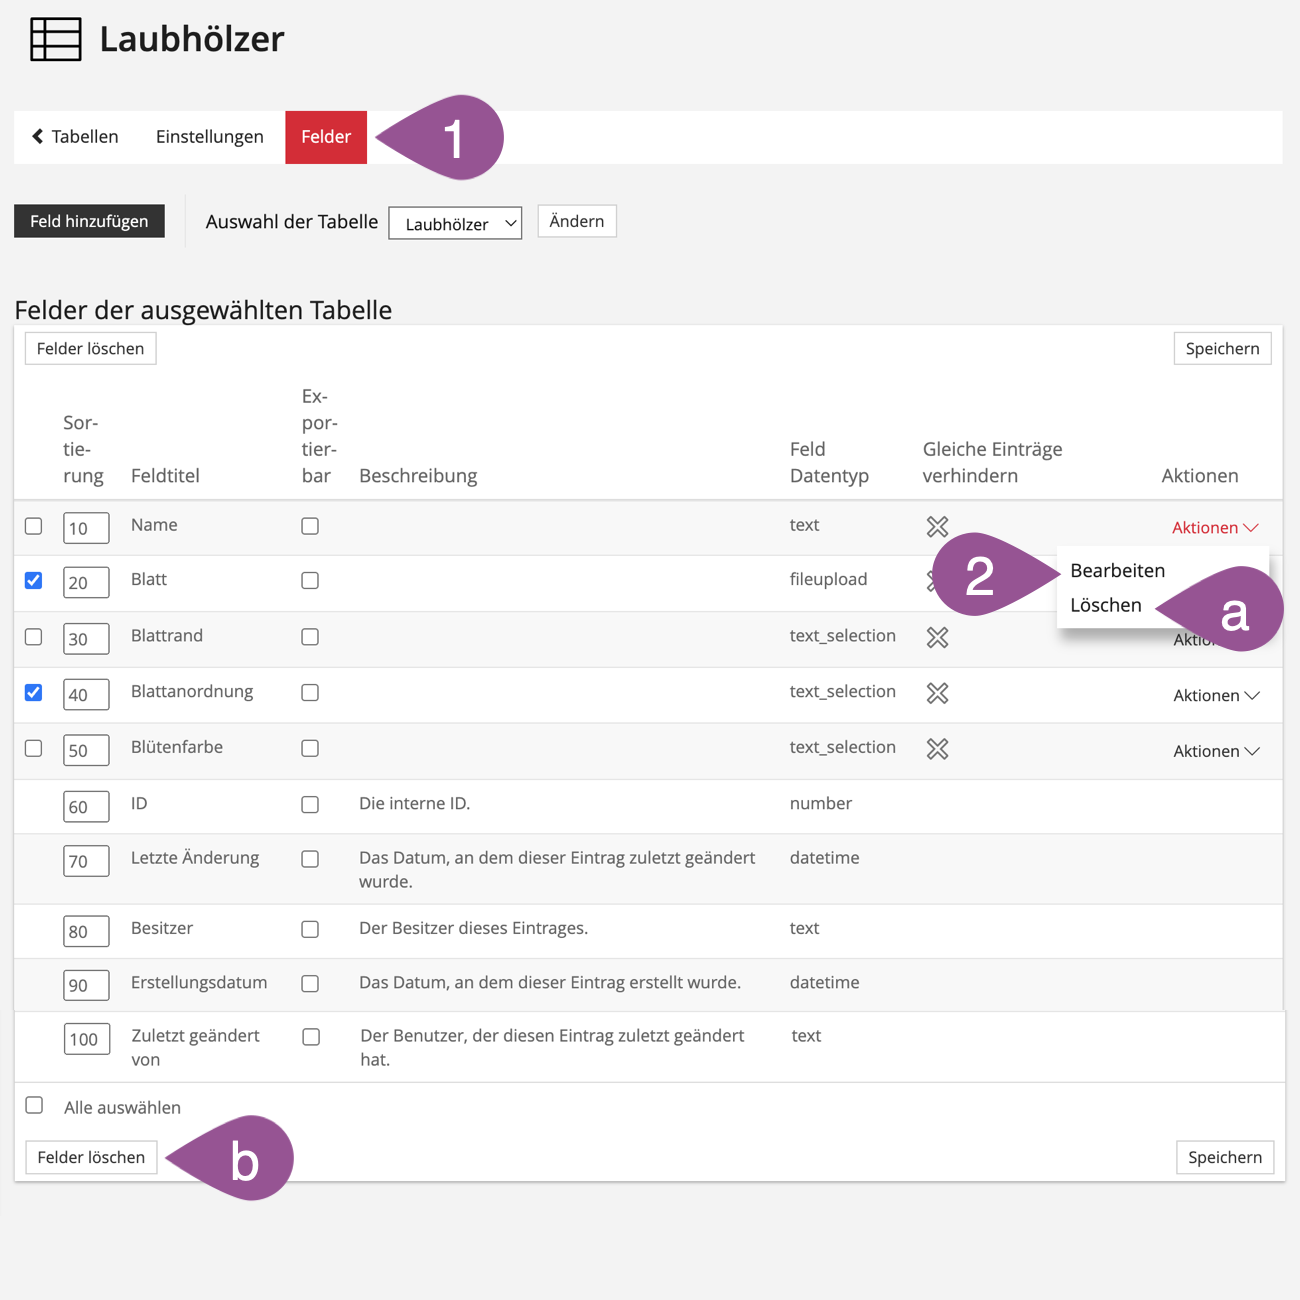Collapse the red Aktionen menu in Name row
Viewport: 1300px width, 1300px height.
point(1214,527)
